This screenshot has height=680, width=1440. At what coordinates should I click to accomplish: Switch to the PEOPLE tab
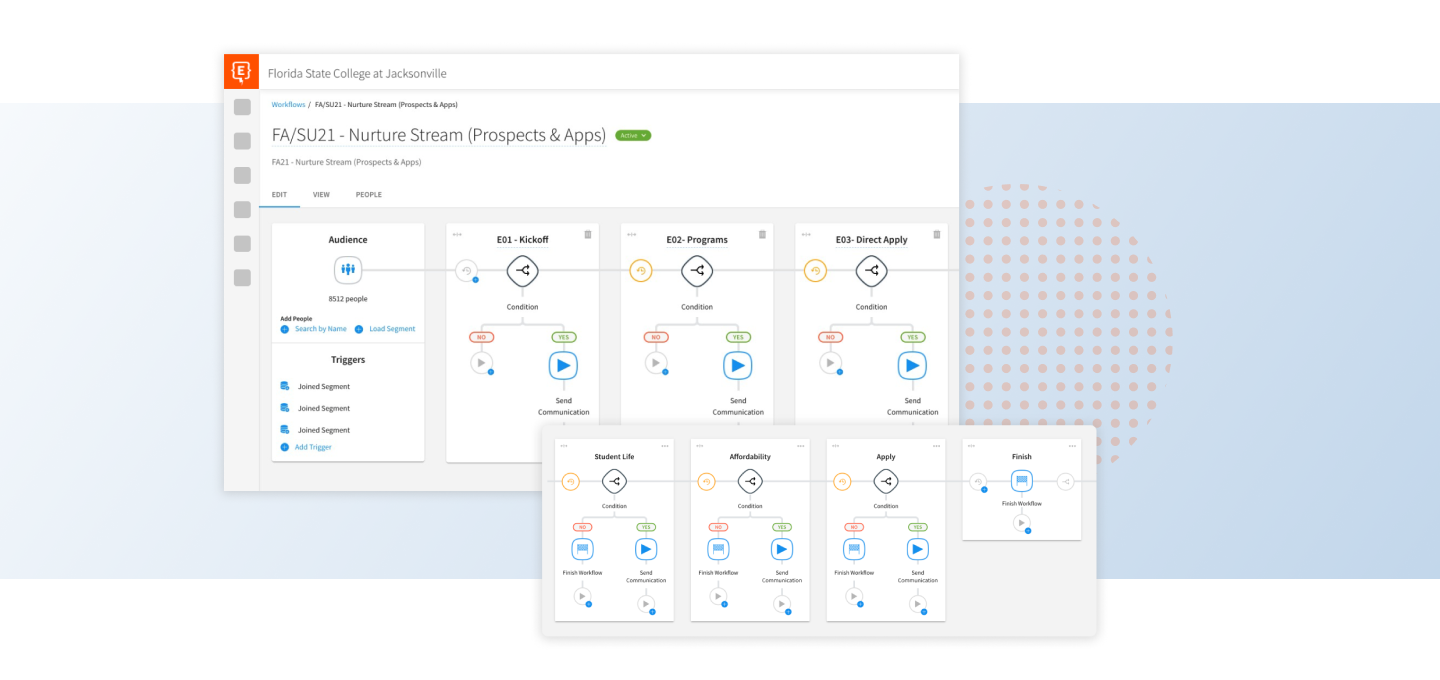click(369, 195)
